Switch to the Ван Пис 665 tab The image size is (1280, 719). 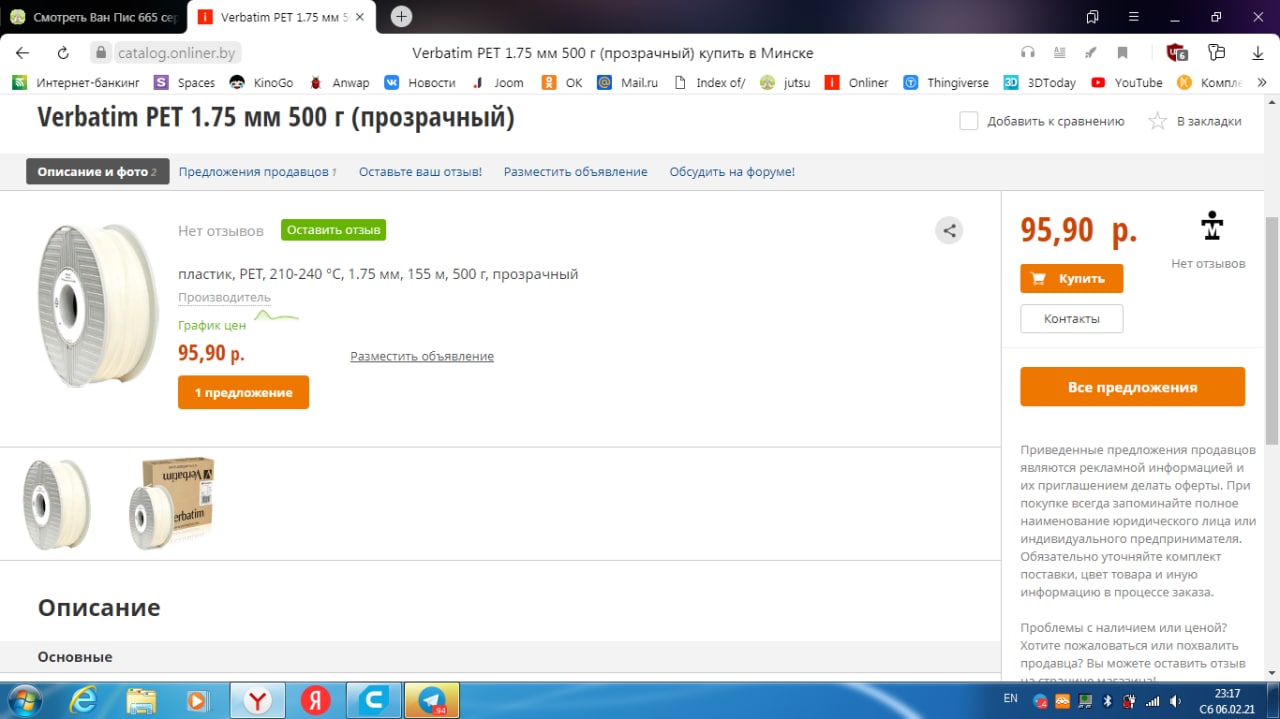[93, 17]
